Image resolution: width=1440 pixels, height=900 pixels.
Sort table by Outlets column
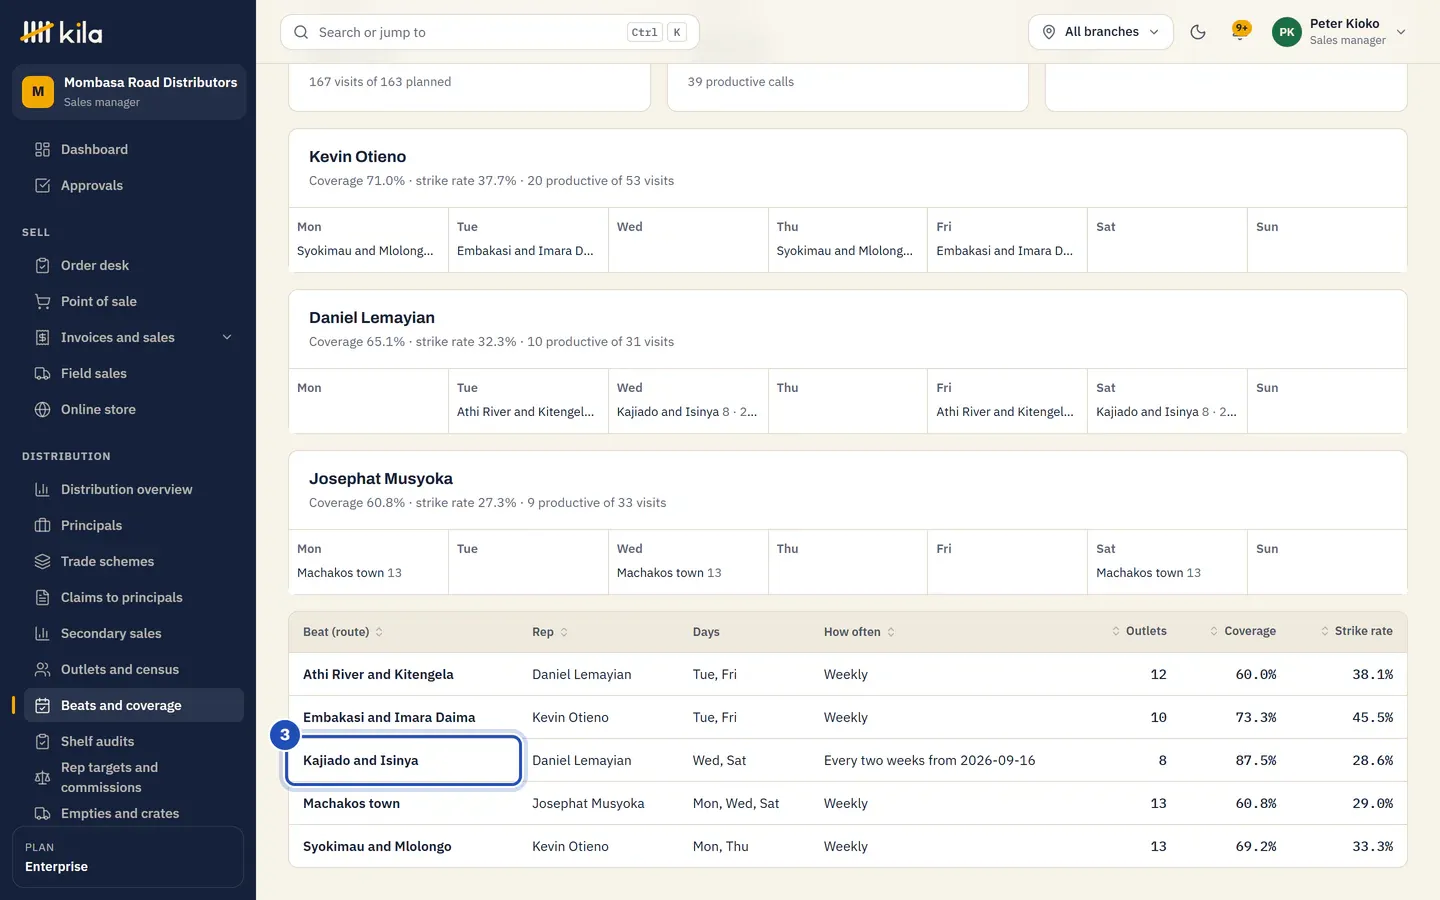pos(1139,631)
